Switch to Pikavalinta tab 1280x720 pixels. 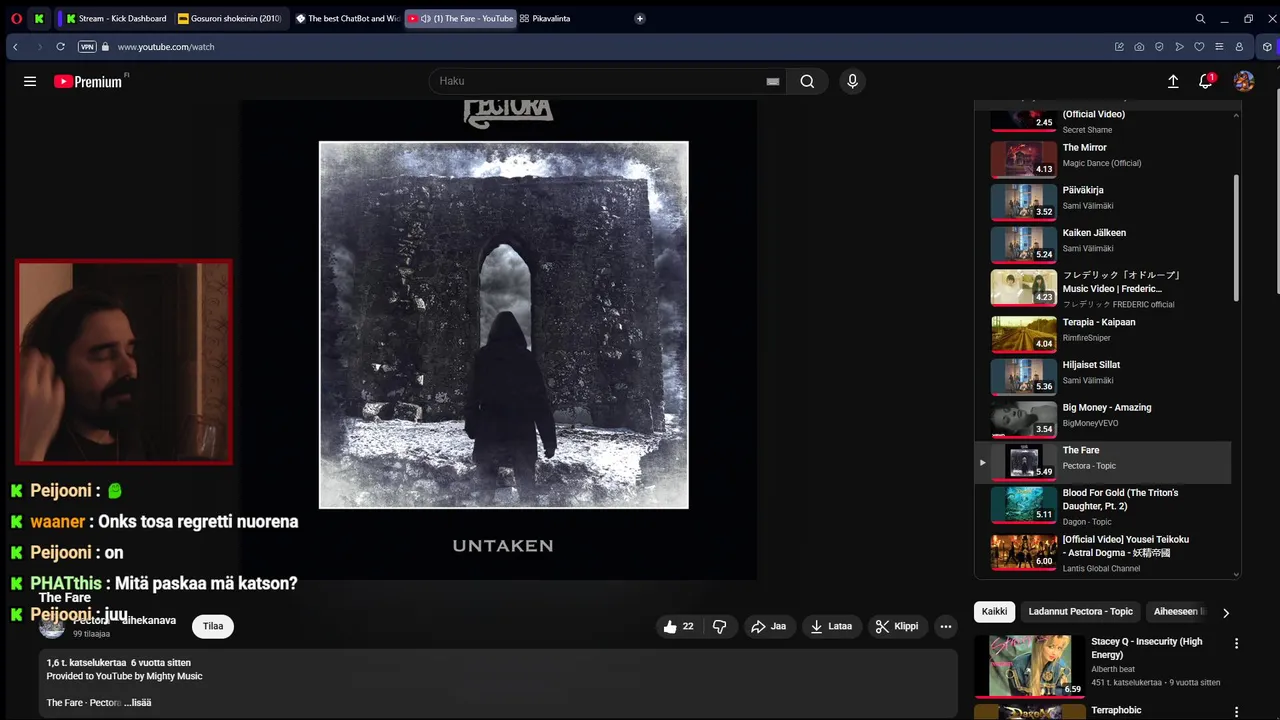[x=546, y=18]
